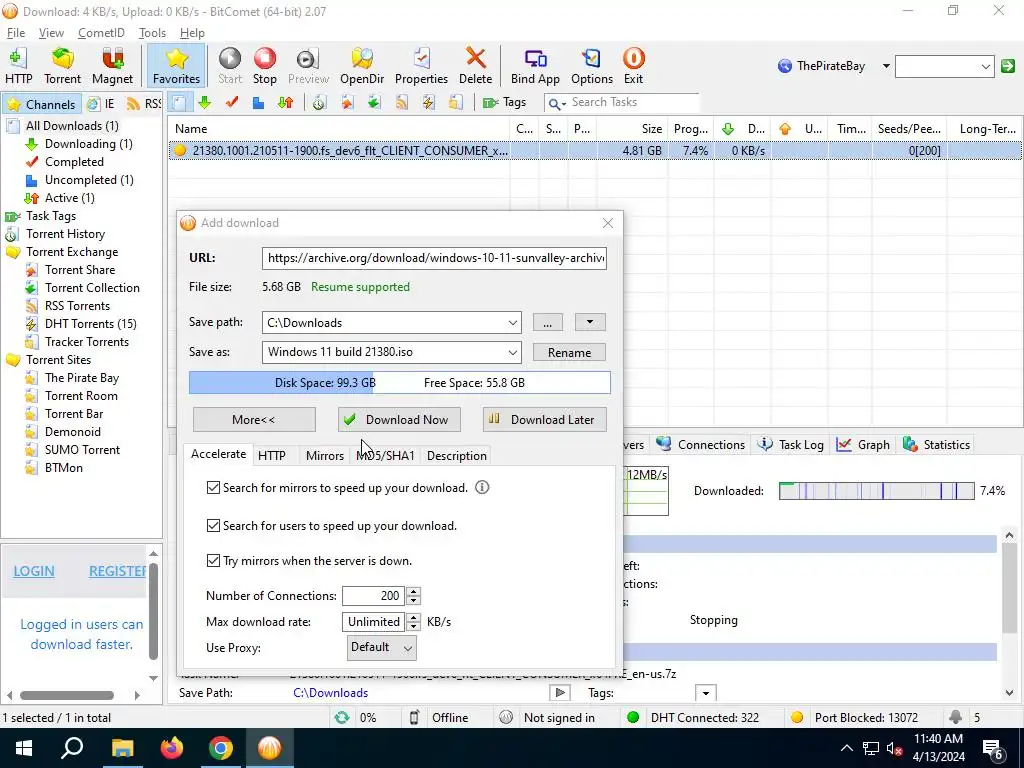Close the Add download dialog
The height and width of the screenshot is (768, 1024).
pyautogui.click(x=608, y=223)
